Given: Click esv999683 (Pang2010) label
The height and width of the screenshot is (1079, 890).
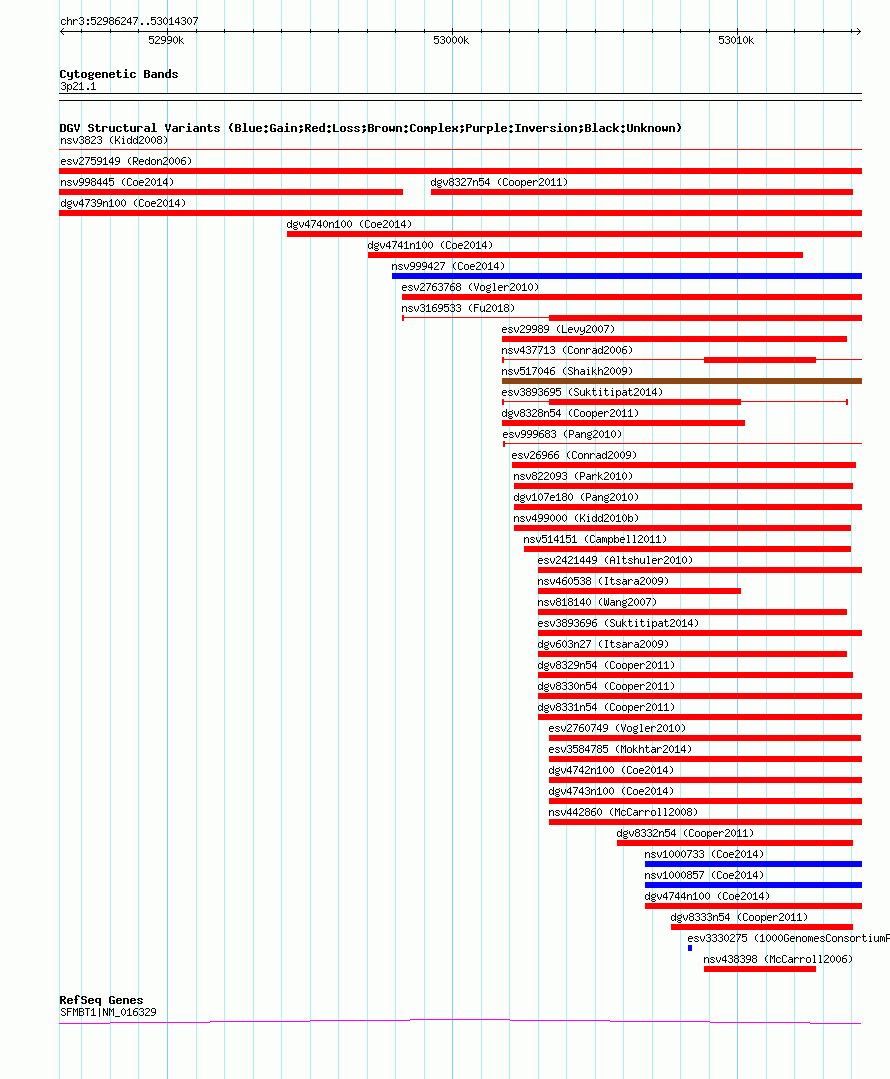Looking at the screenshot, I should [x=562, y=434].
